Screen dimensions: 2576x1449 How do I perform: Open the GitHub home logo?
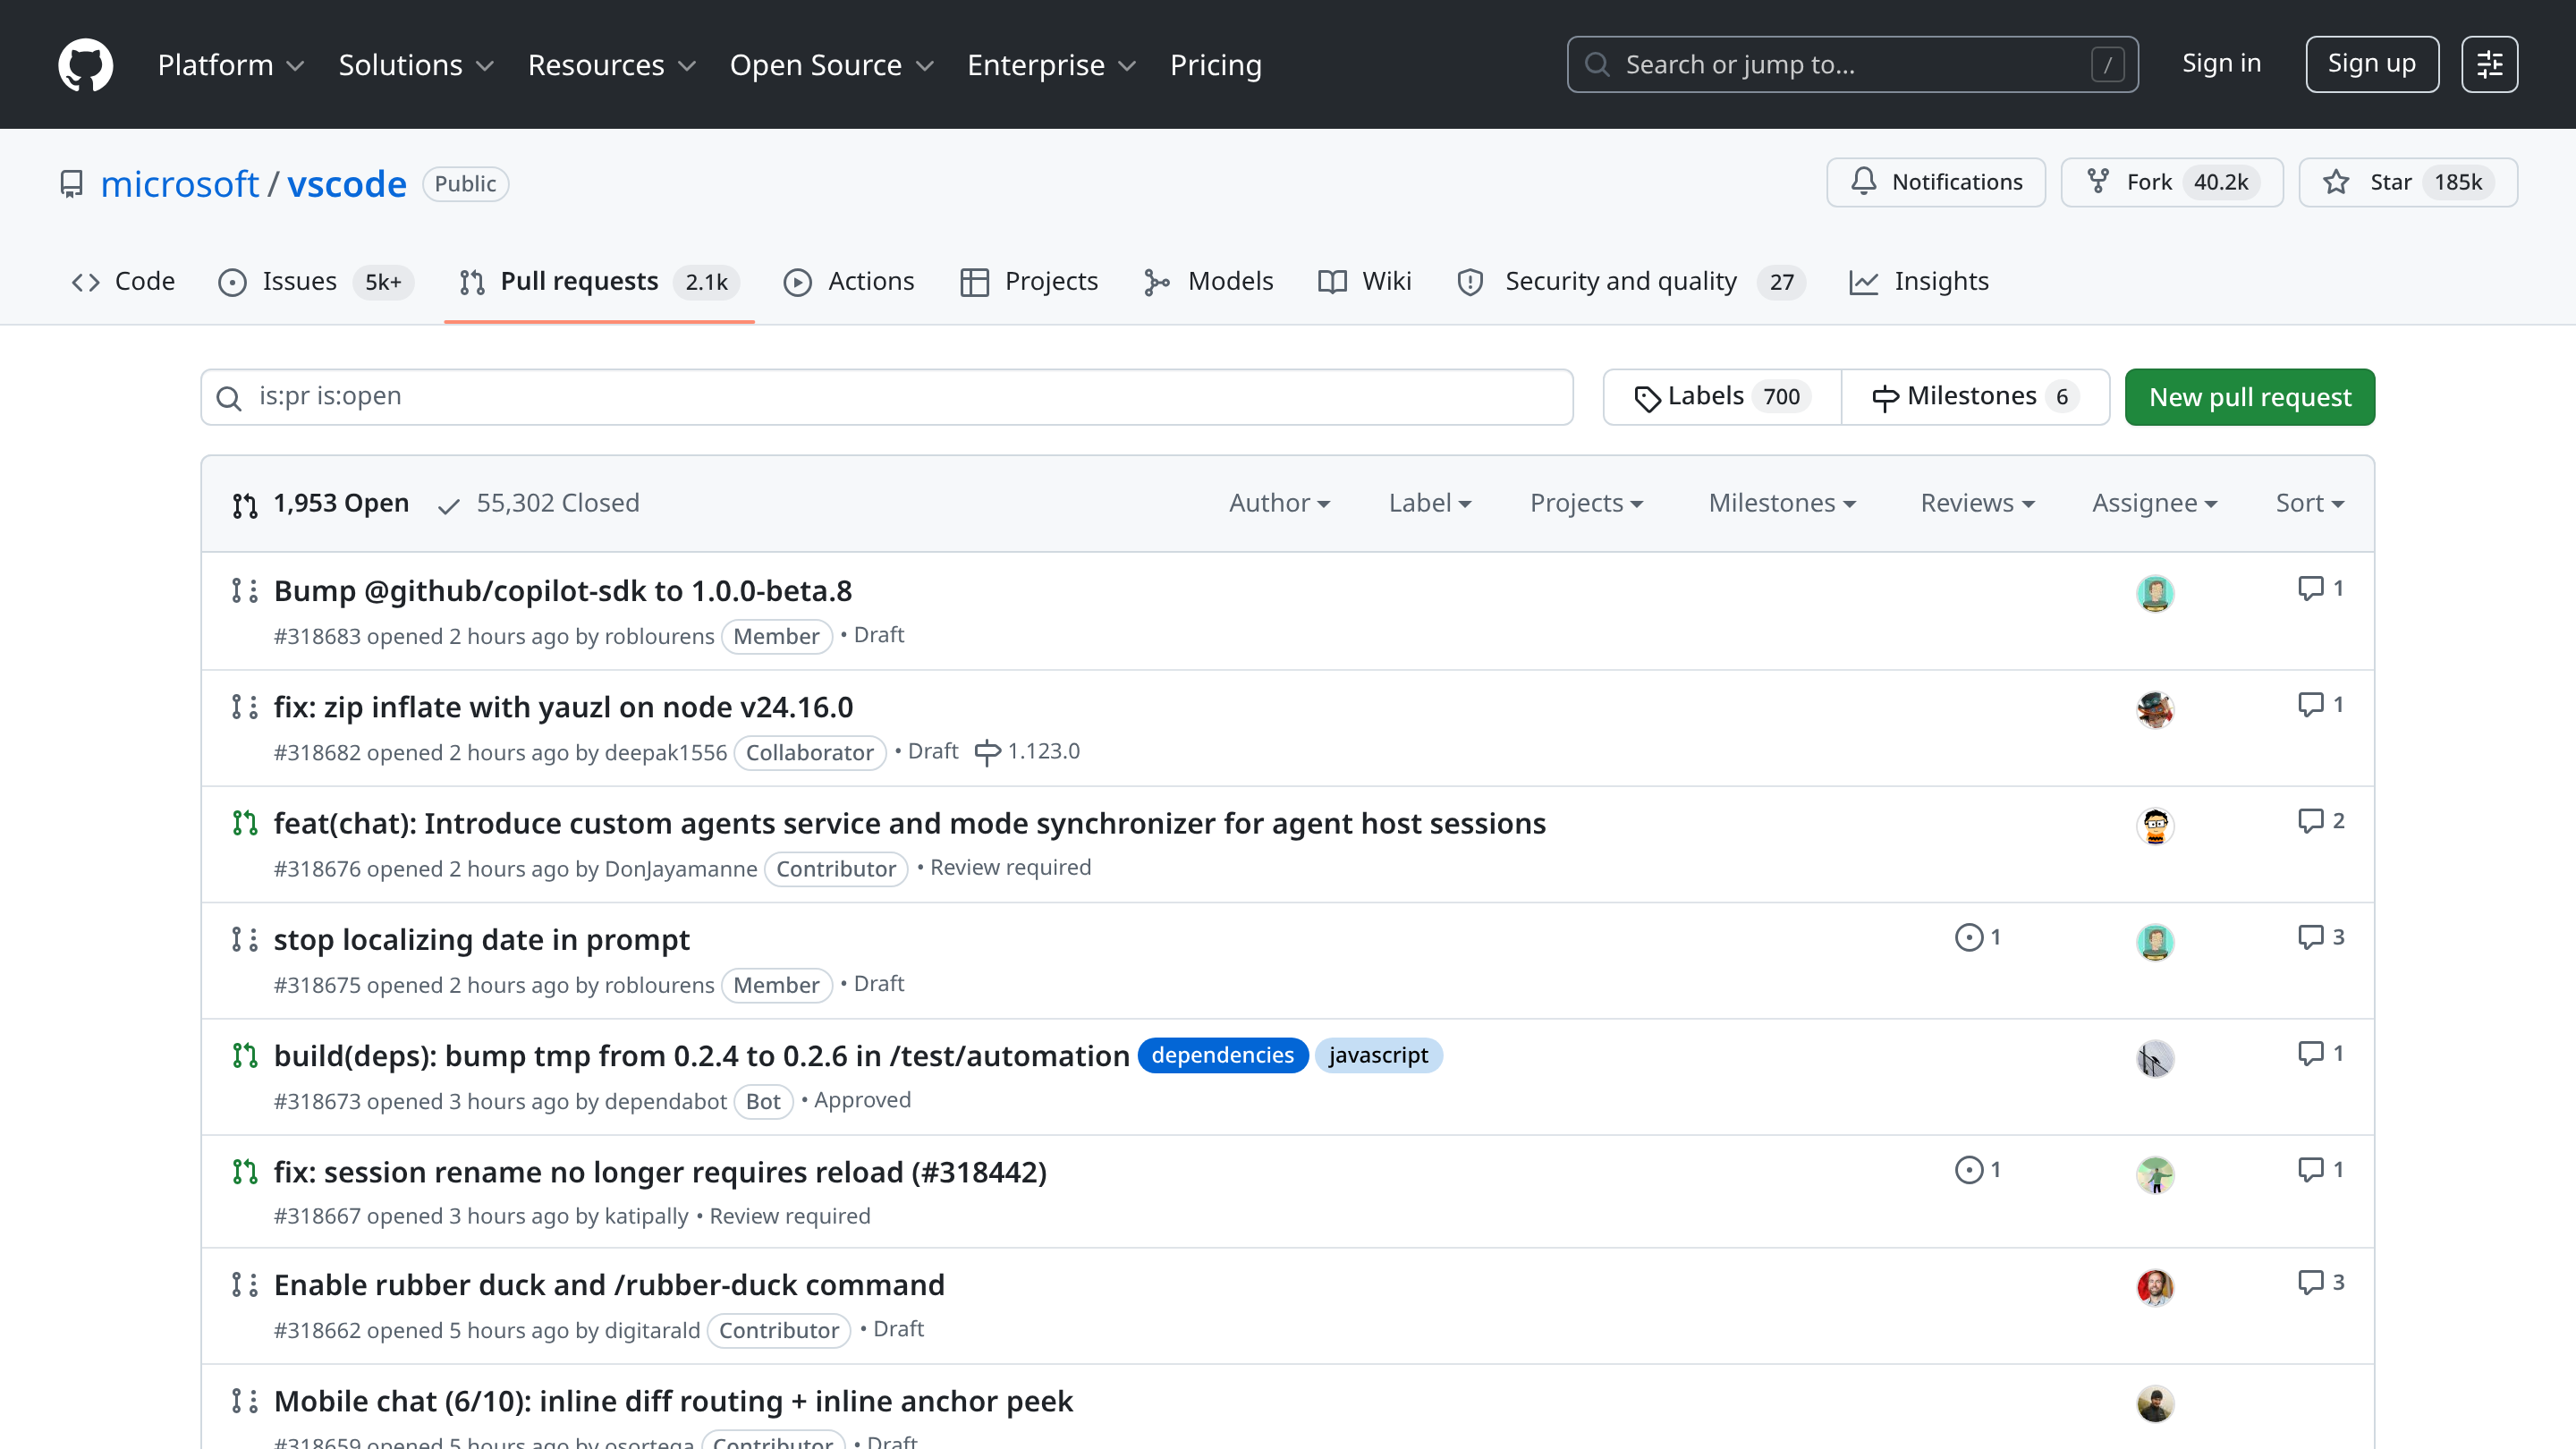tap(85, 65)
